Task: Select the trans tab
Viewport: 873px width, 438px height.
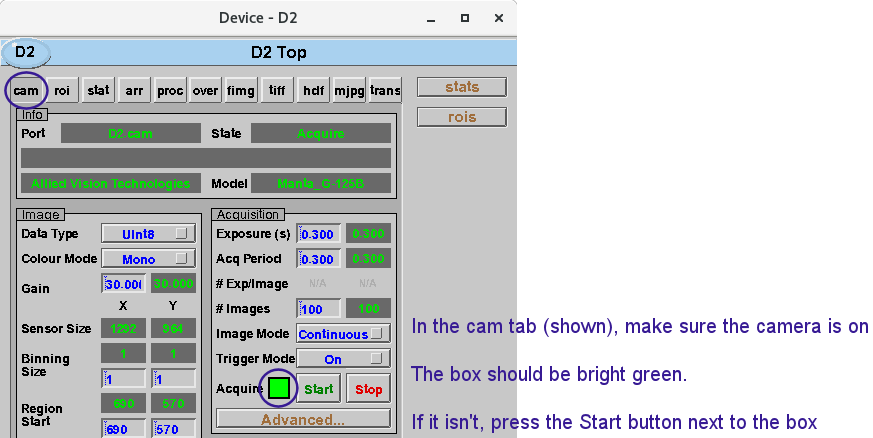Action: [x=385, y=90]
